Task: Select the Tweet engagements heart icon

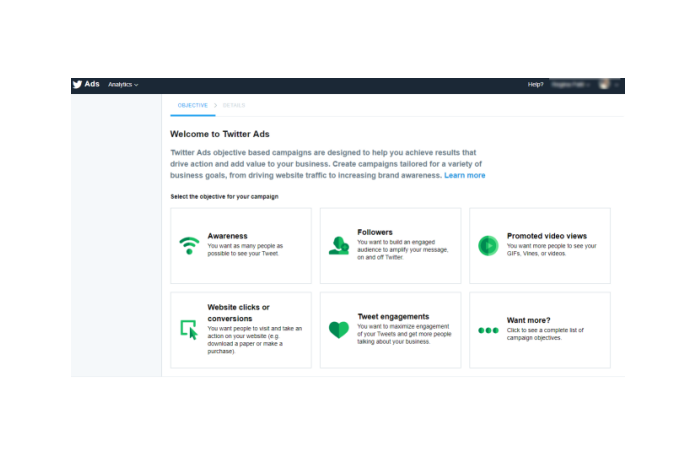Action: coord(338,329)
